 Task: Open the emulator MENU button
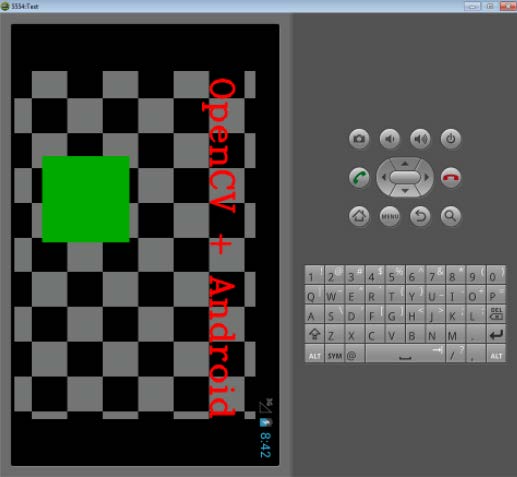pyautogui.click(x=390, y=216)
